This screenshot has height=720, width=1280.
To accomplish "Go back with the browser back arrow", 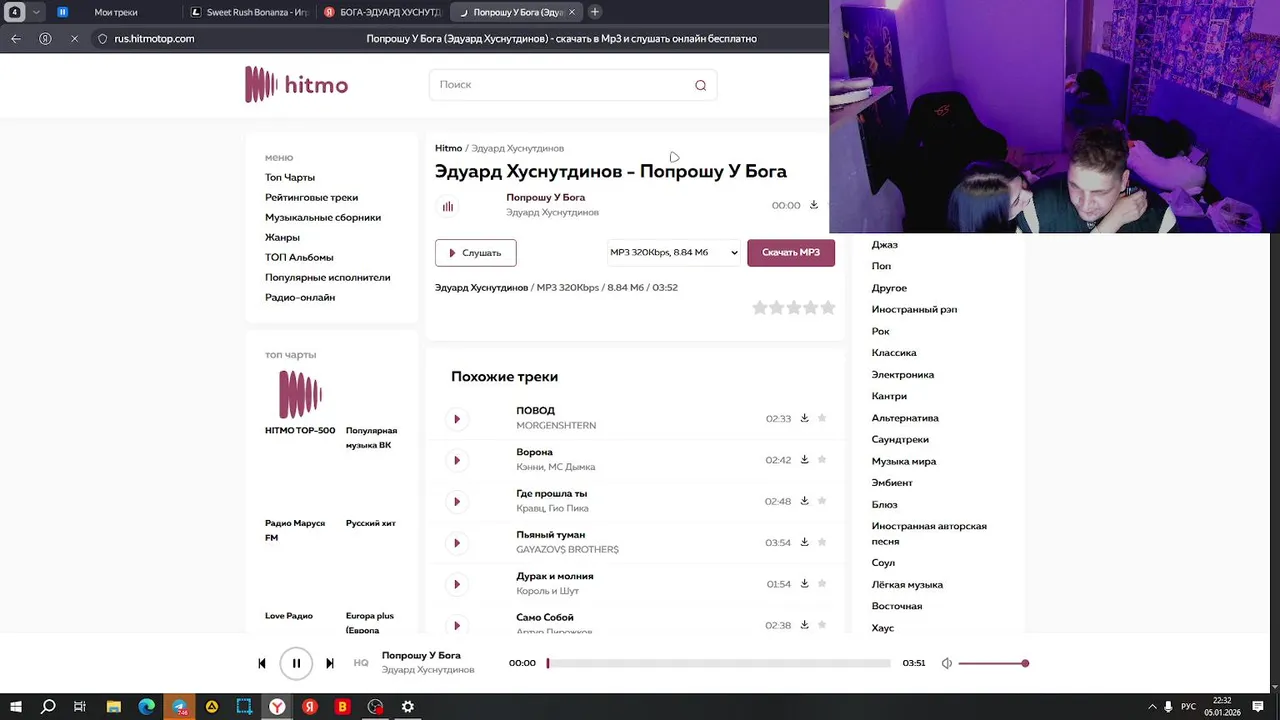I will coord(16,39).
